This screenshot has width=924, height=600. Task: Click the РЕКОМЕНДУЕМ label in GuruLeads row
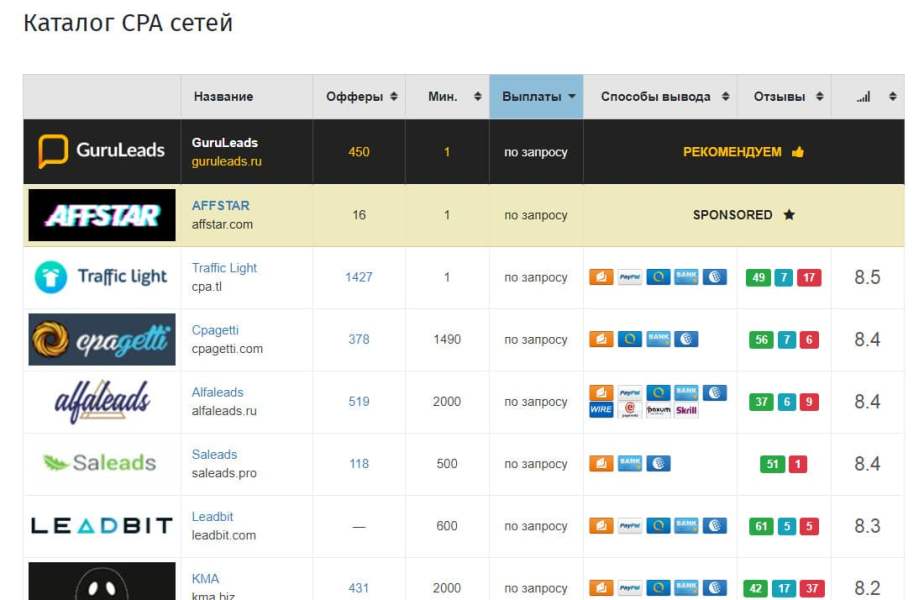pyautogui.click(x=732, y=152)
